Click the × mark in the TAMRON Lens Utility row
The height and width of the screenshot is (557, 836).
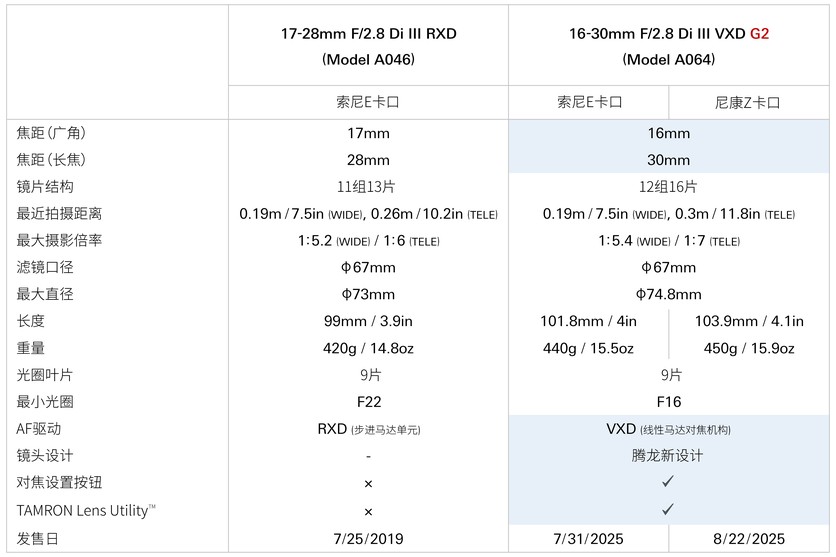pos(368,510)
